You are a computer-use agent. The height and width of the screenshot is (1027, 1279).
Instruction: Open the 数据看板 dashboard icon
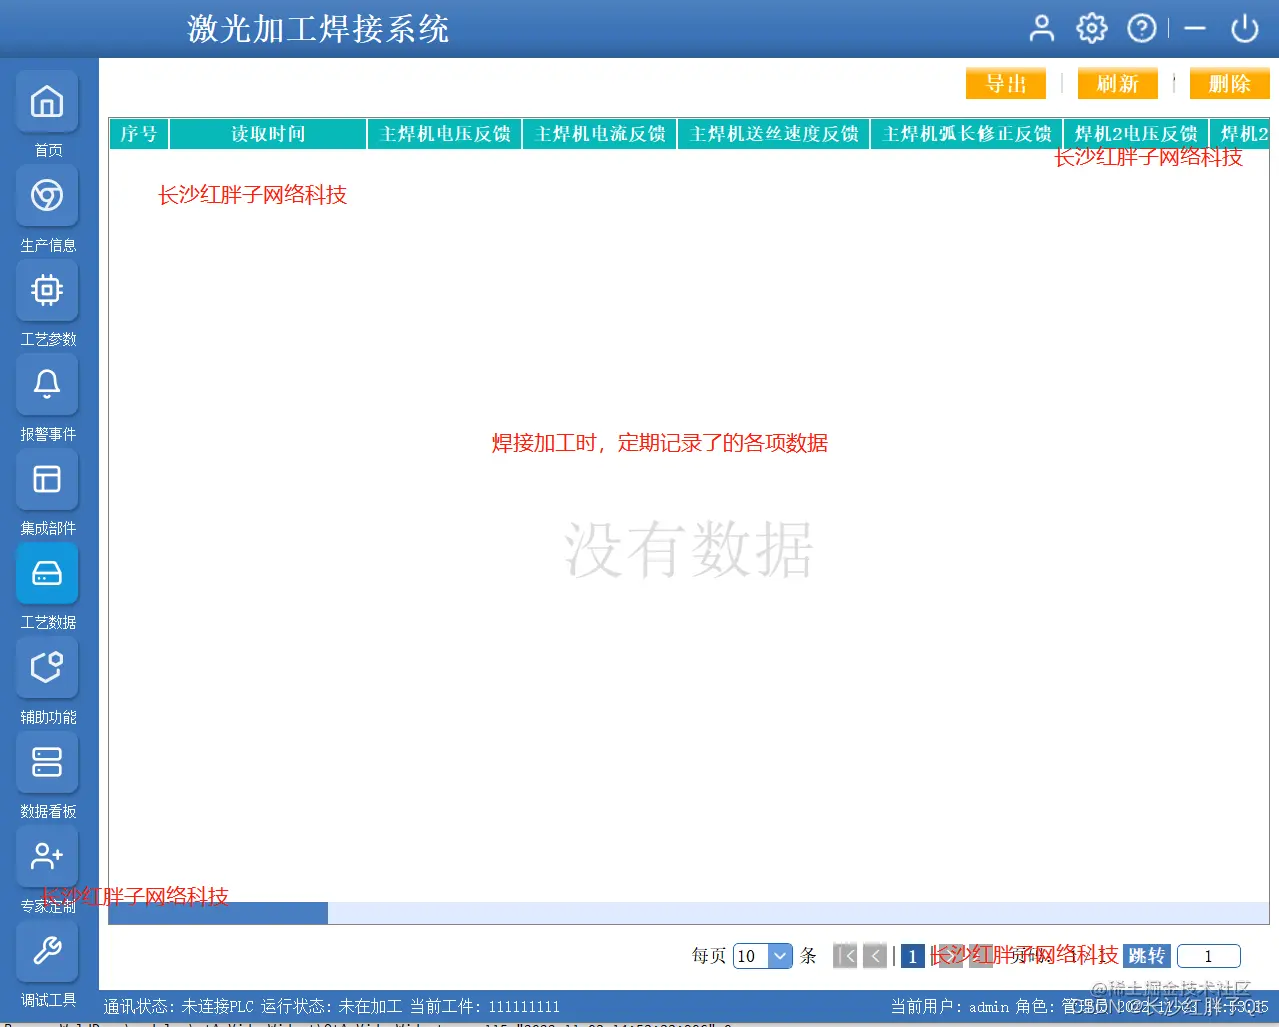pyautogui.click(x=46, y=762)
